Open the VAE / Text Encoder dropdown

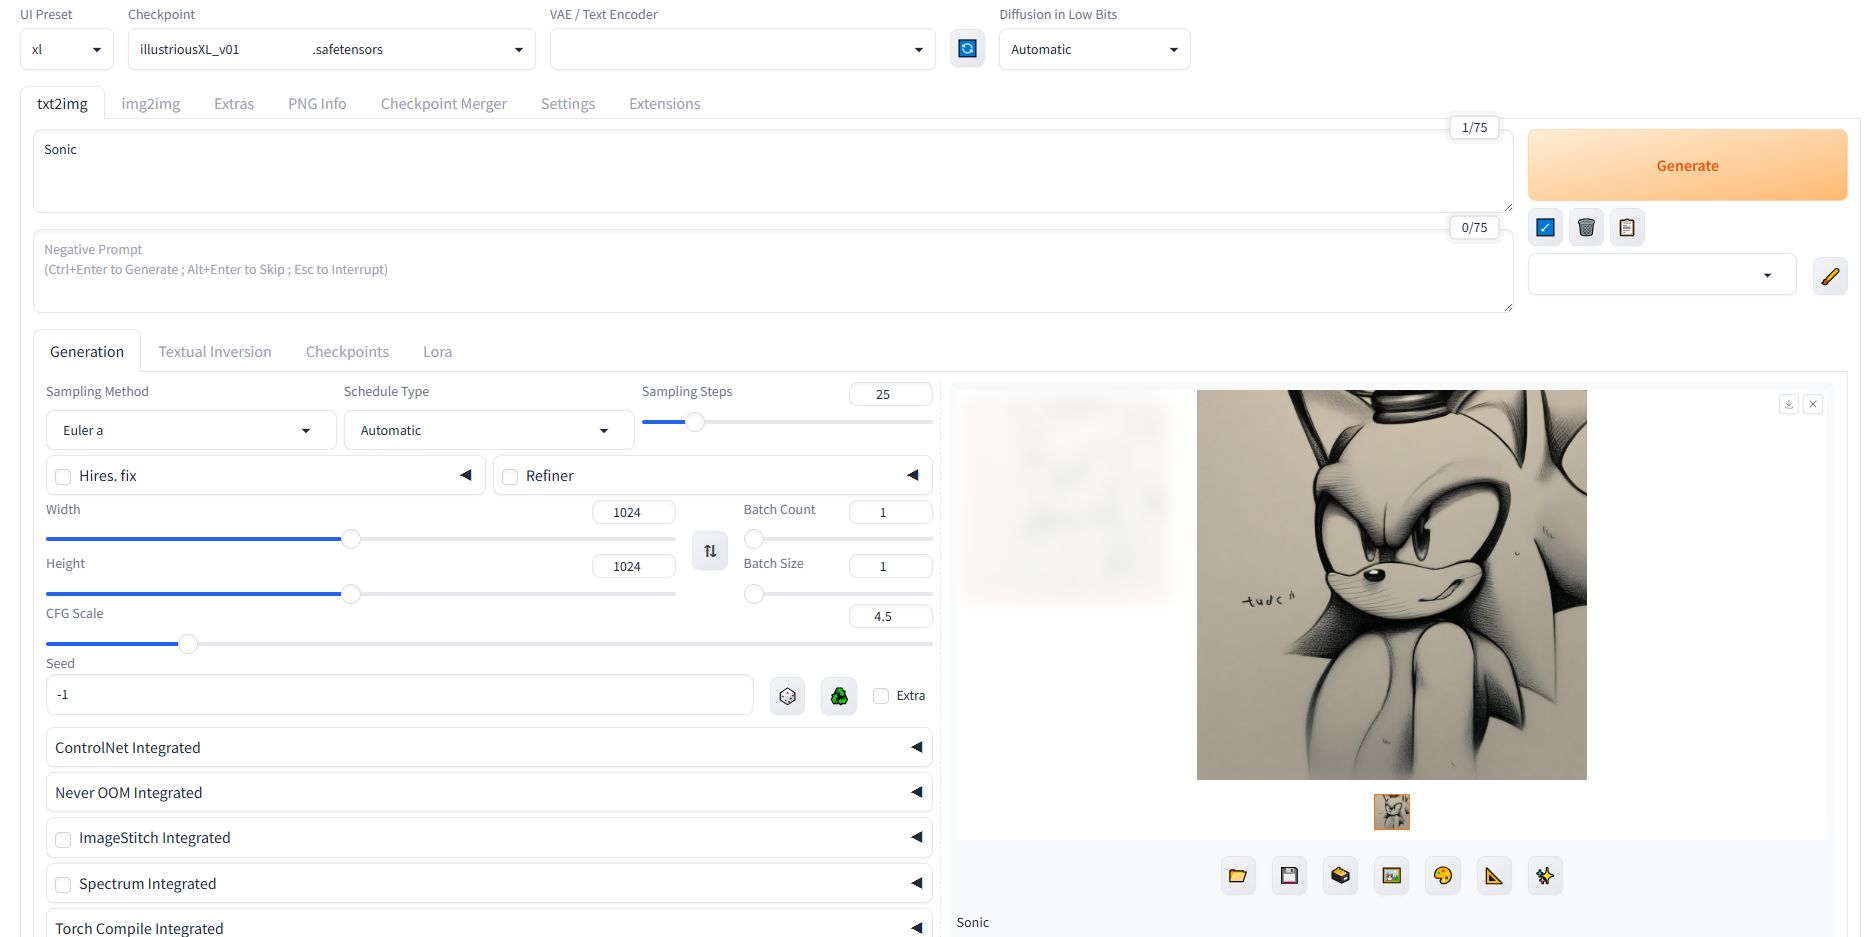pos(742,49)
